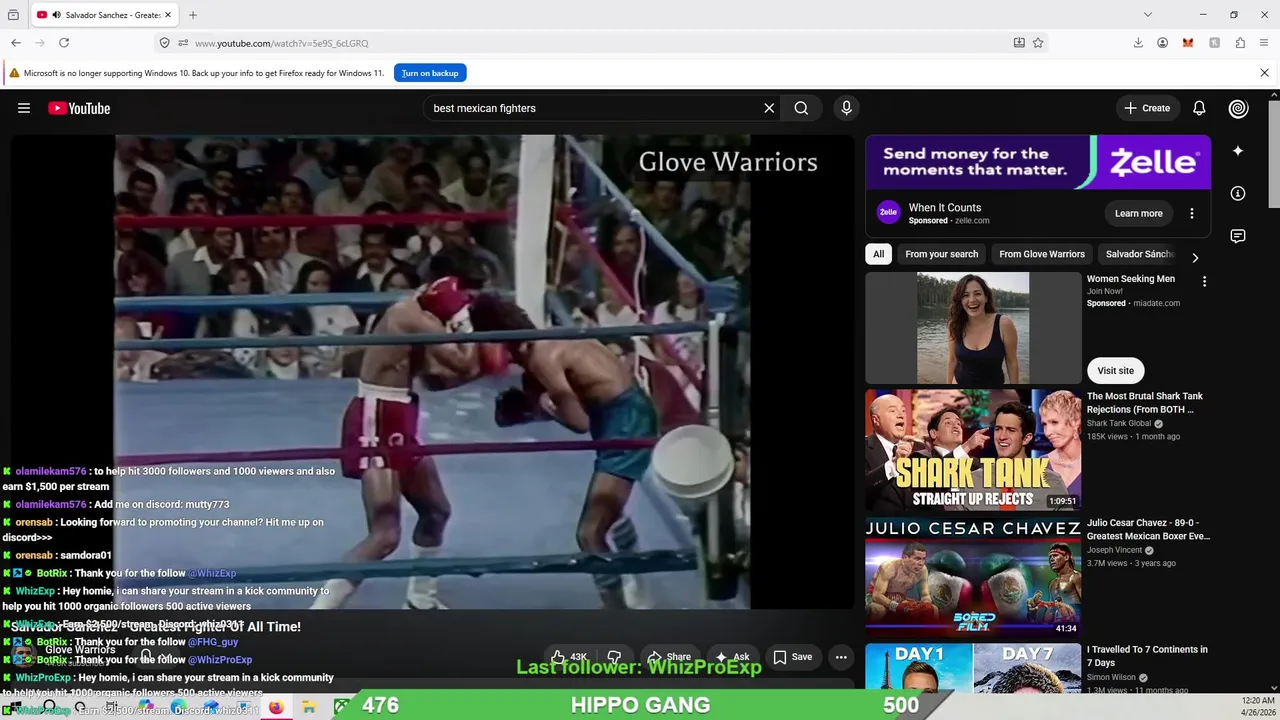This screenshot has width=1280, height=720.
Task: Click the Women Seeking Men ad image
Action: [973, 328]
